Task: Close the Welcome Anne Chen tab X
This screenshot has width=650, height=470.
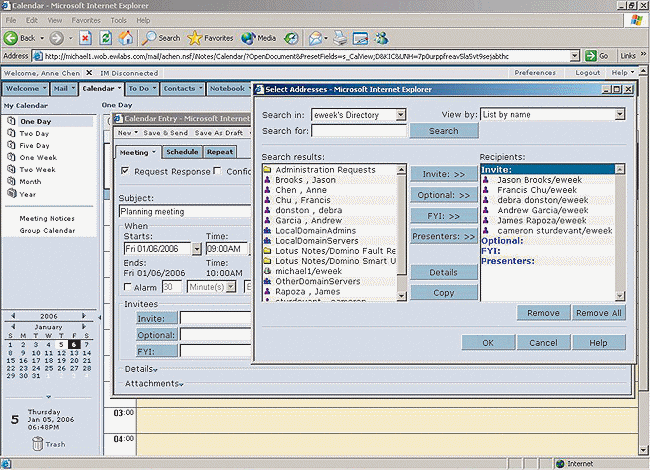Action: tap(89, 73)
